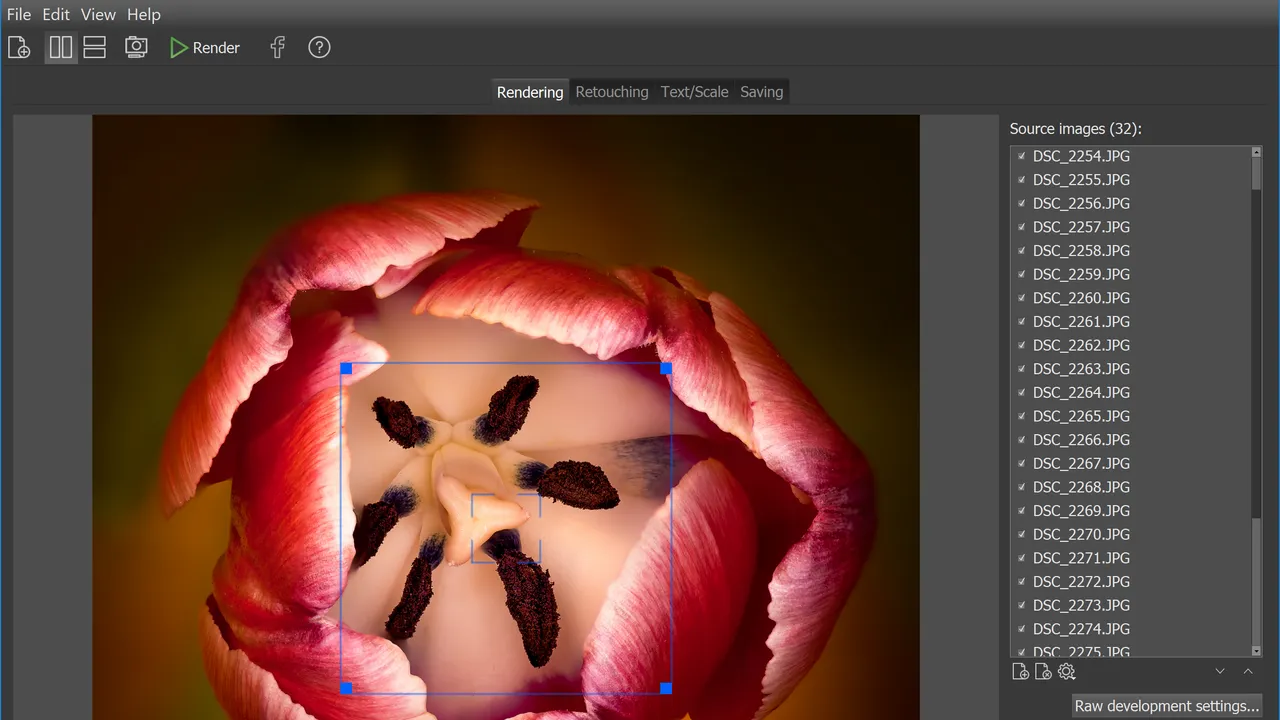Click the remove source image icon below list
This screenshot has width=1280, height=720.
pos(1043,672)
